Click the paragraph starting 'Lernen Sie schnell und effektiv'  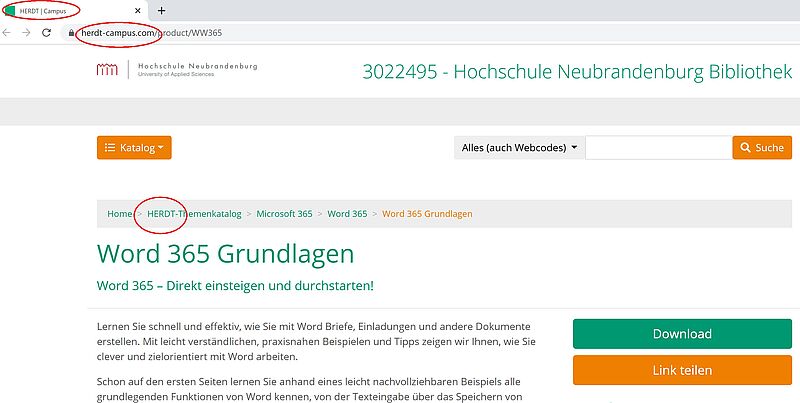316,341
